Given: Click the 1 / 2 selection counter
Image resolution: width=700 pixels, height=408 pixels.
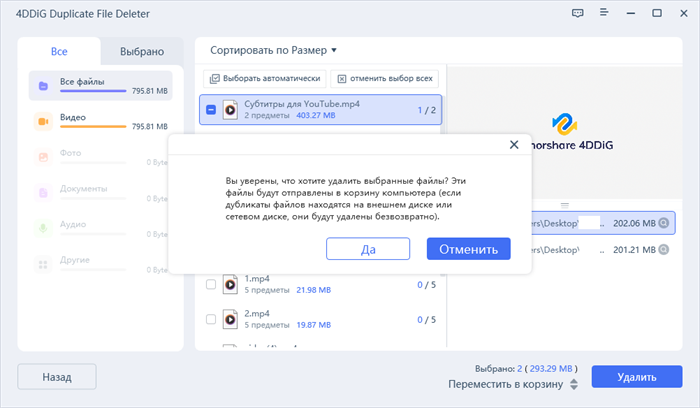Looking at the screenshot, I should [426, 110].
